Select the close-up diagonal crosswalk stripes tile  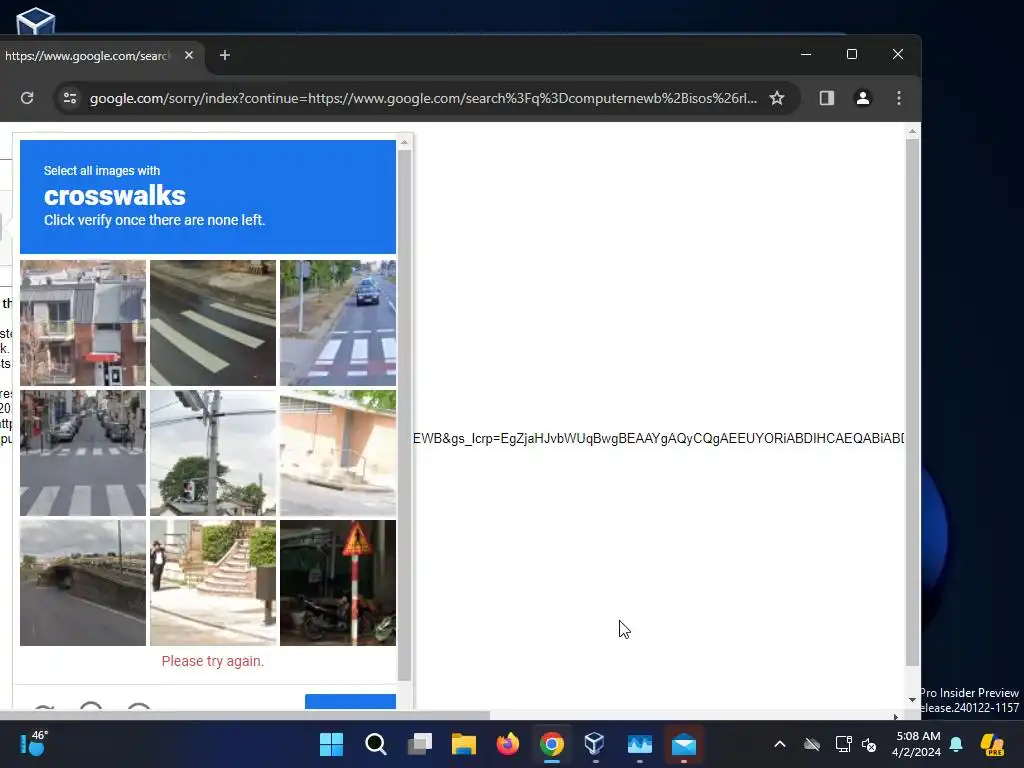pyautogui.click(x=213, y=323)
